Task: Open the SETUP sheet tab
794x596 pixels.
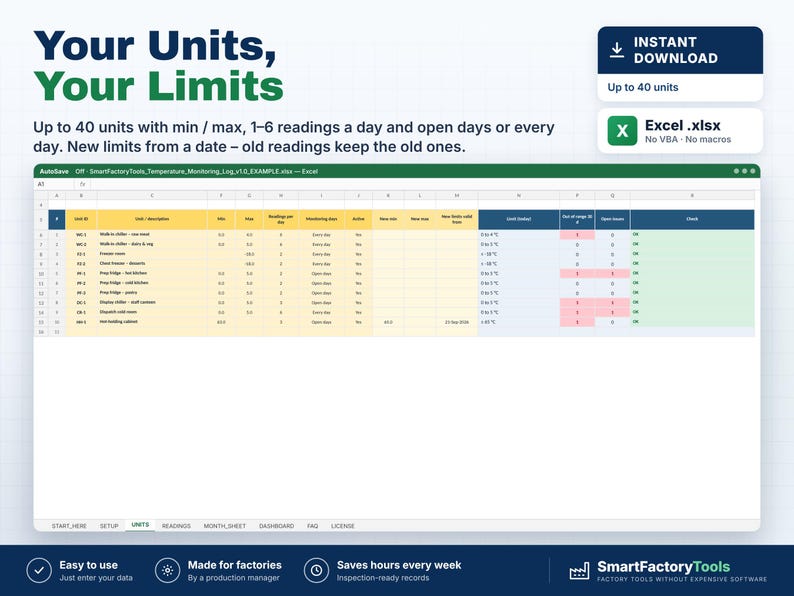Action: (109, 526)
